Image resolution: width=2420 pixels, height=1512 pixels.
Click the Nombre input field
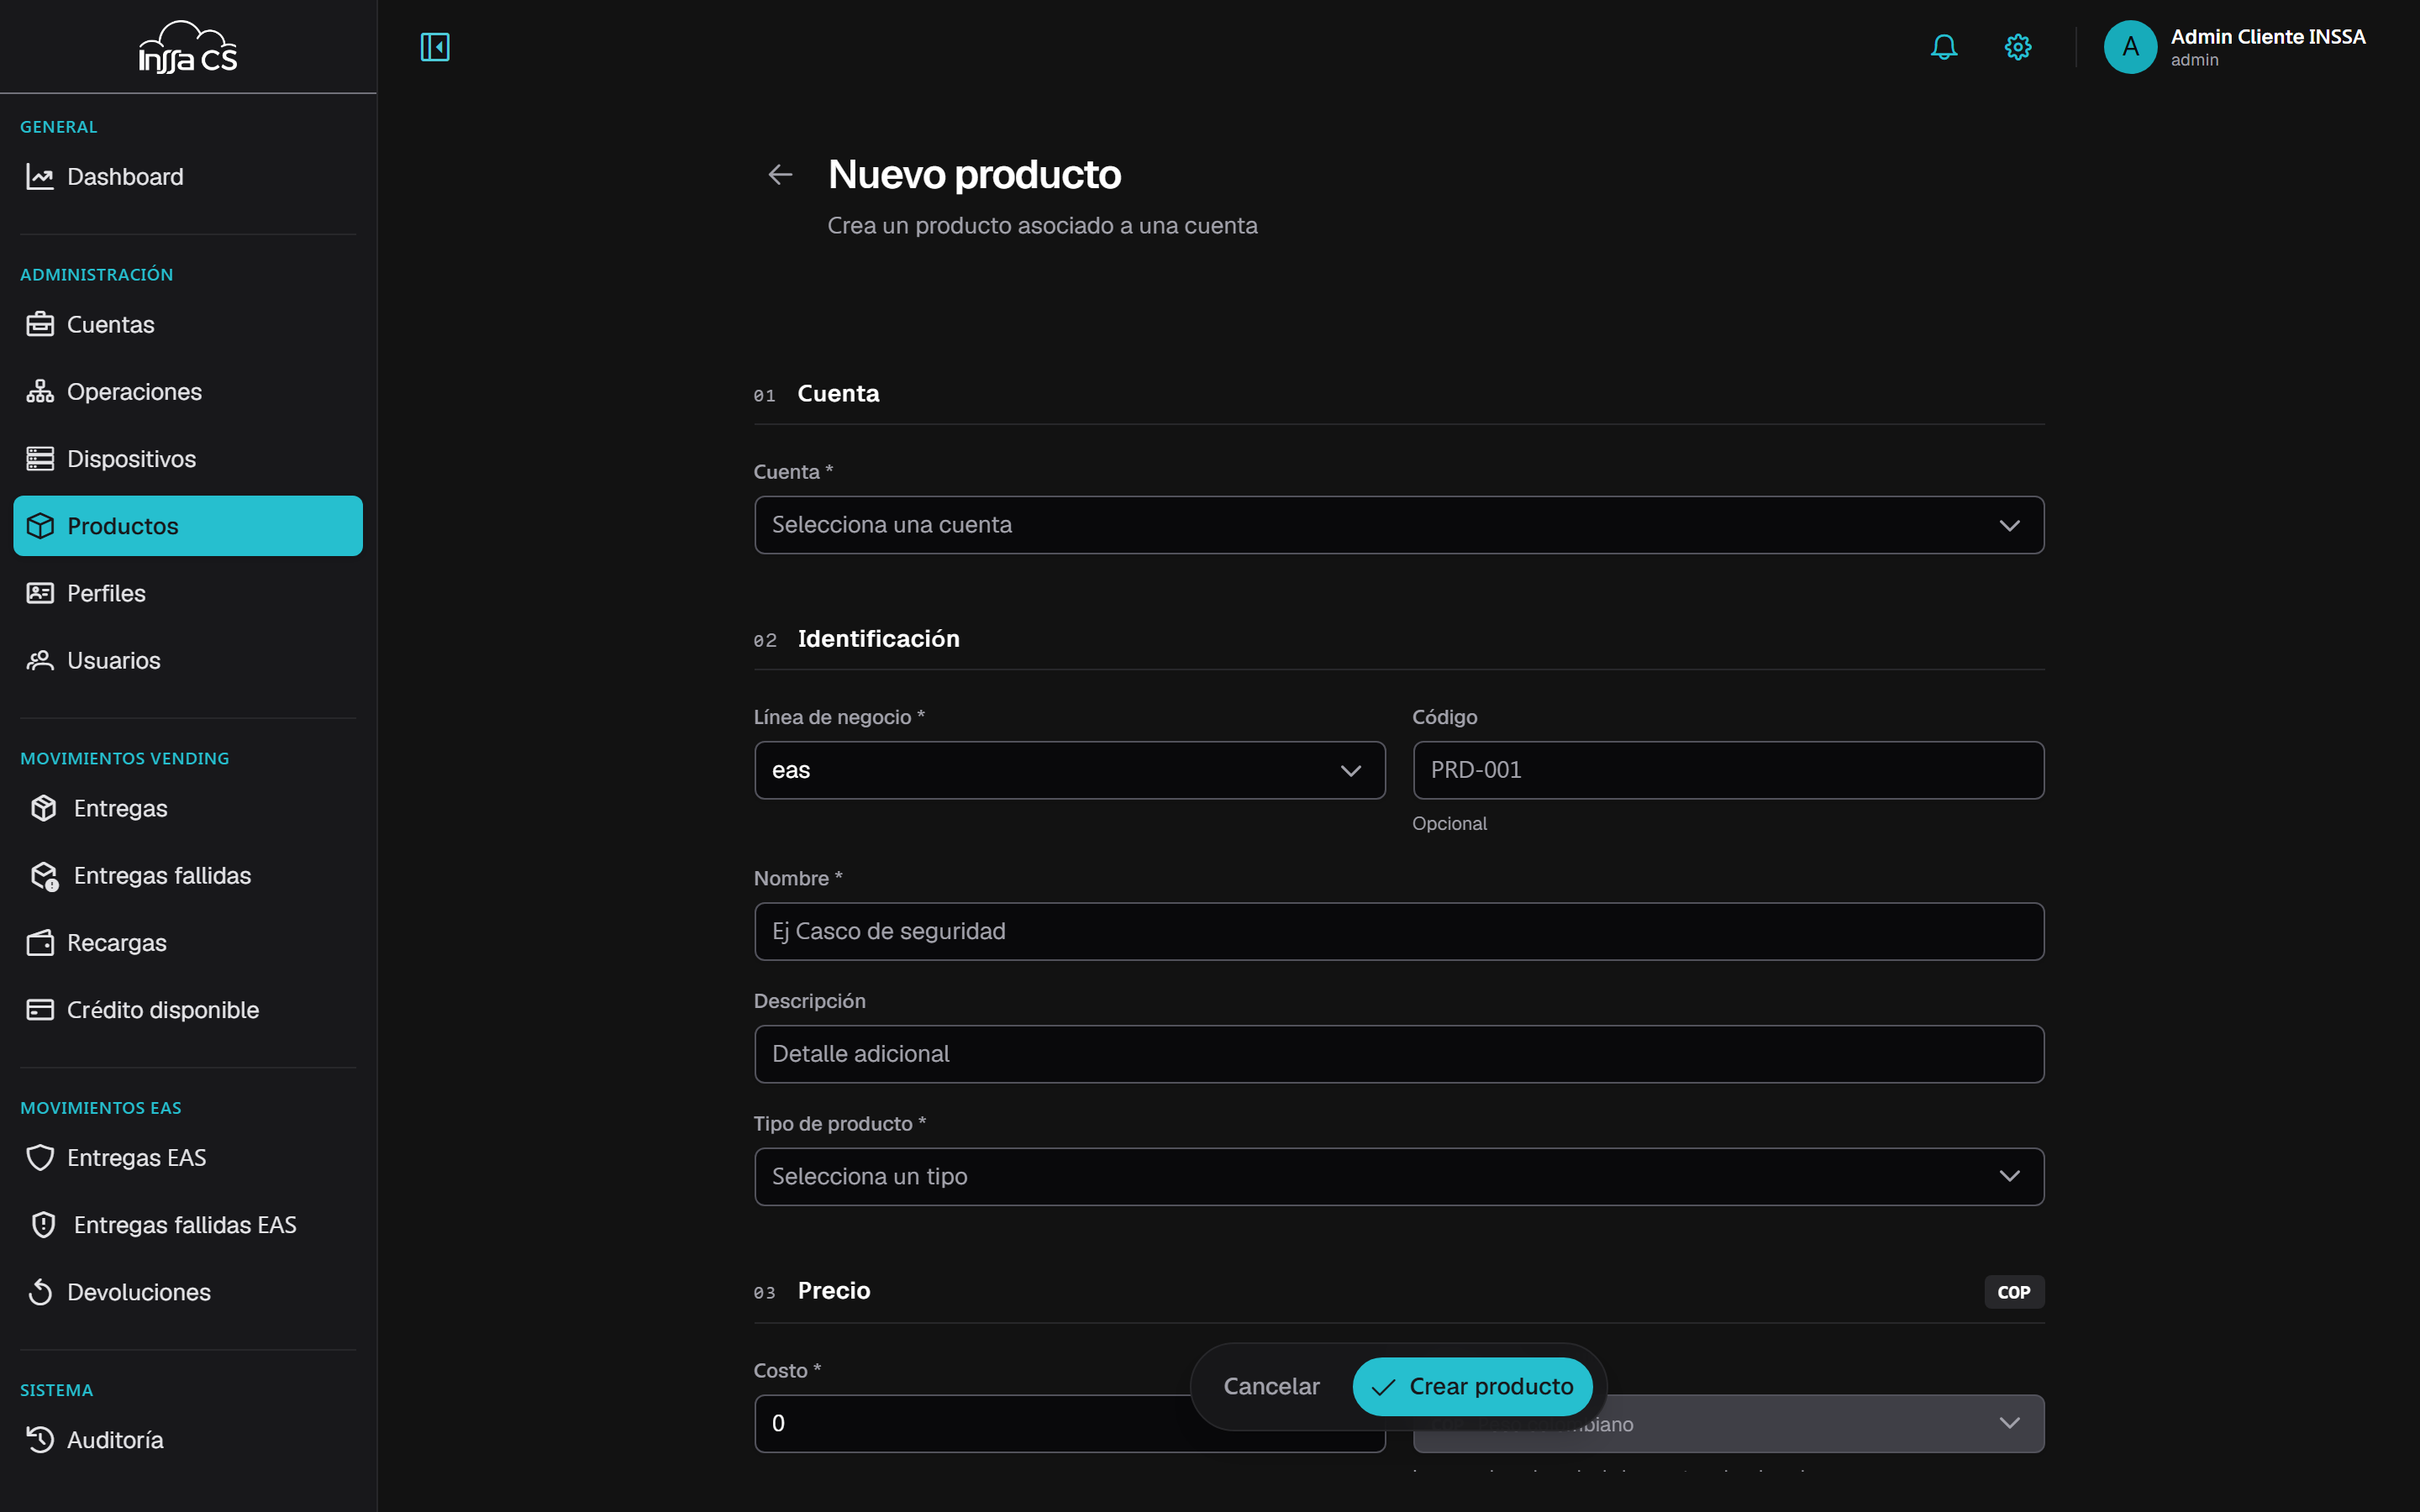tap(1399, 931)
